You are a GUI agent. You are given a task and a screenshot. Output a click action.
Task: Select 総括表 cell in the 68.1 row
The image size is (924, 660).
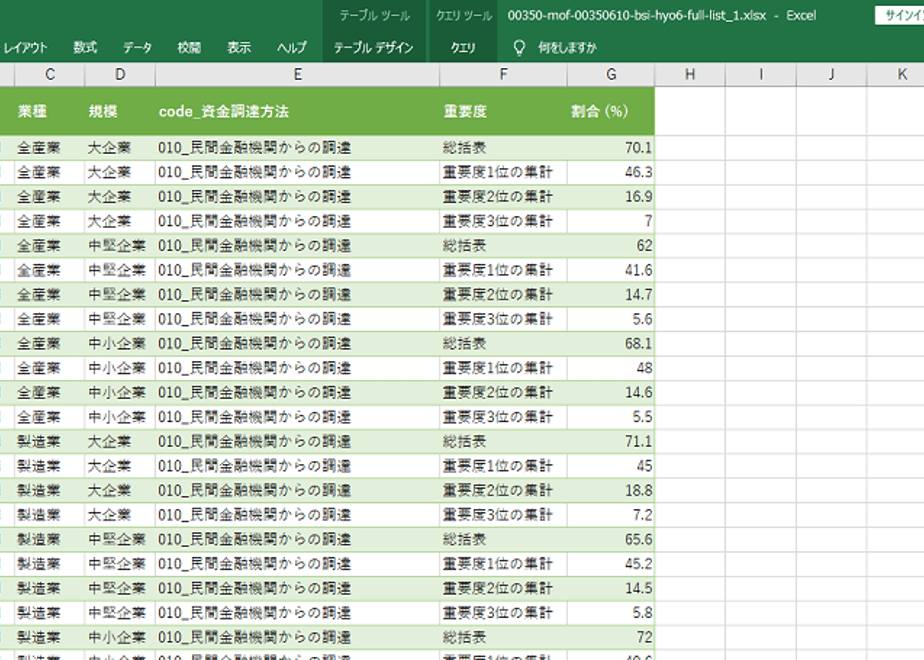click(x=503, y=344)
